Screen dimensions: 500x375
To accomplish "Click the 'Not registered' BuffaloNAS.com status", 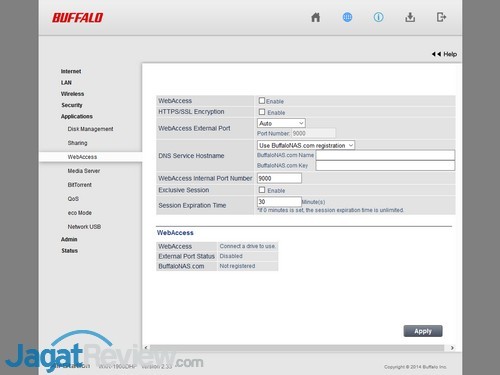I will point(237,266).
